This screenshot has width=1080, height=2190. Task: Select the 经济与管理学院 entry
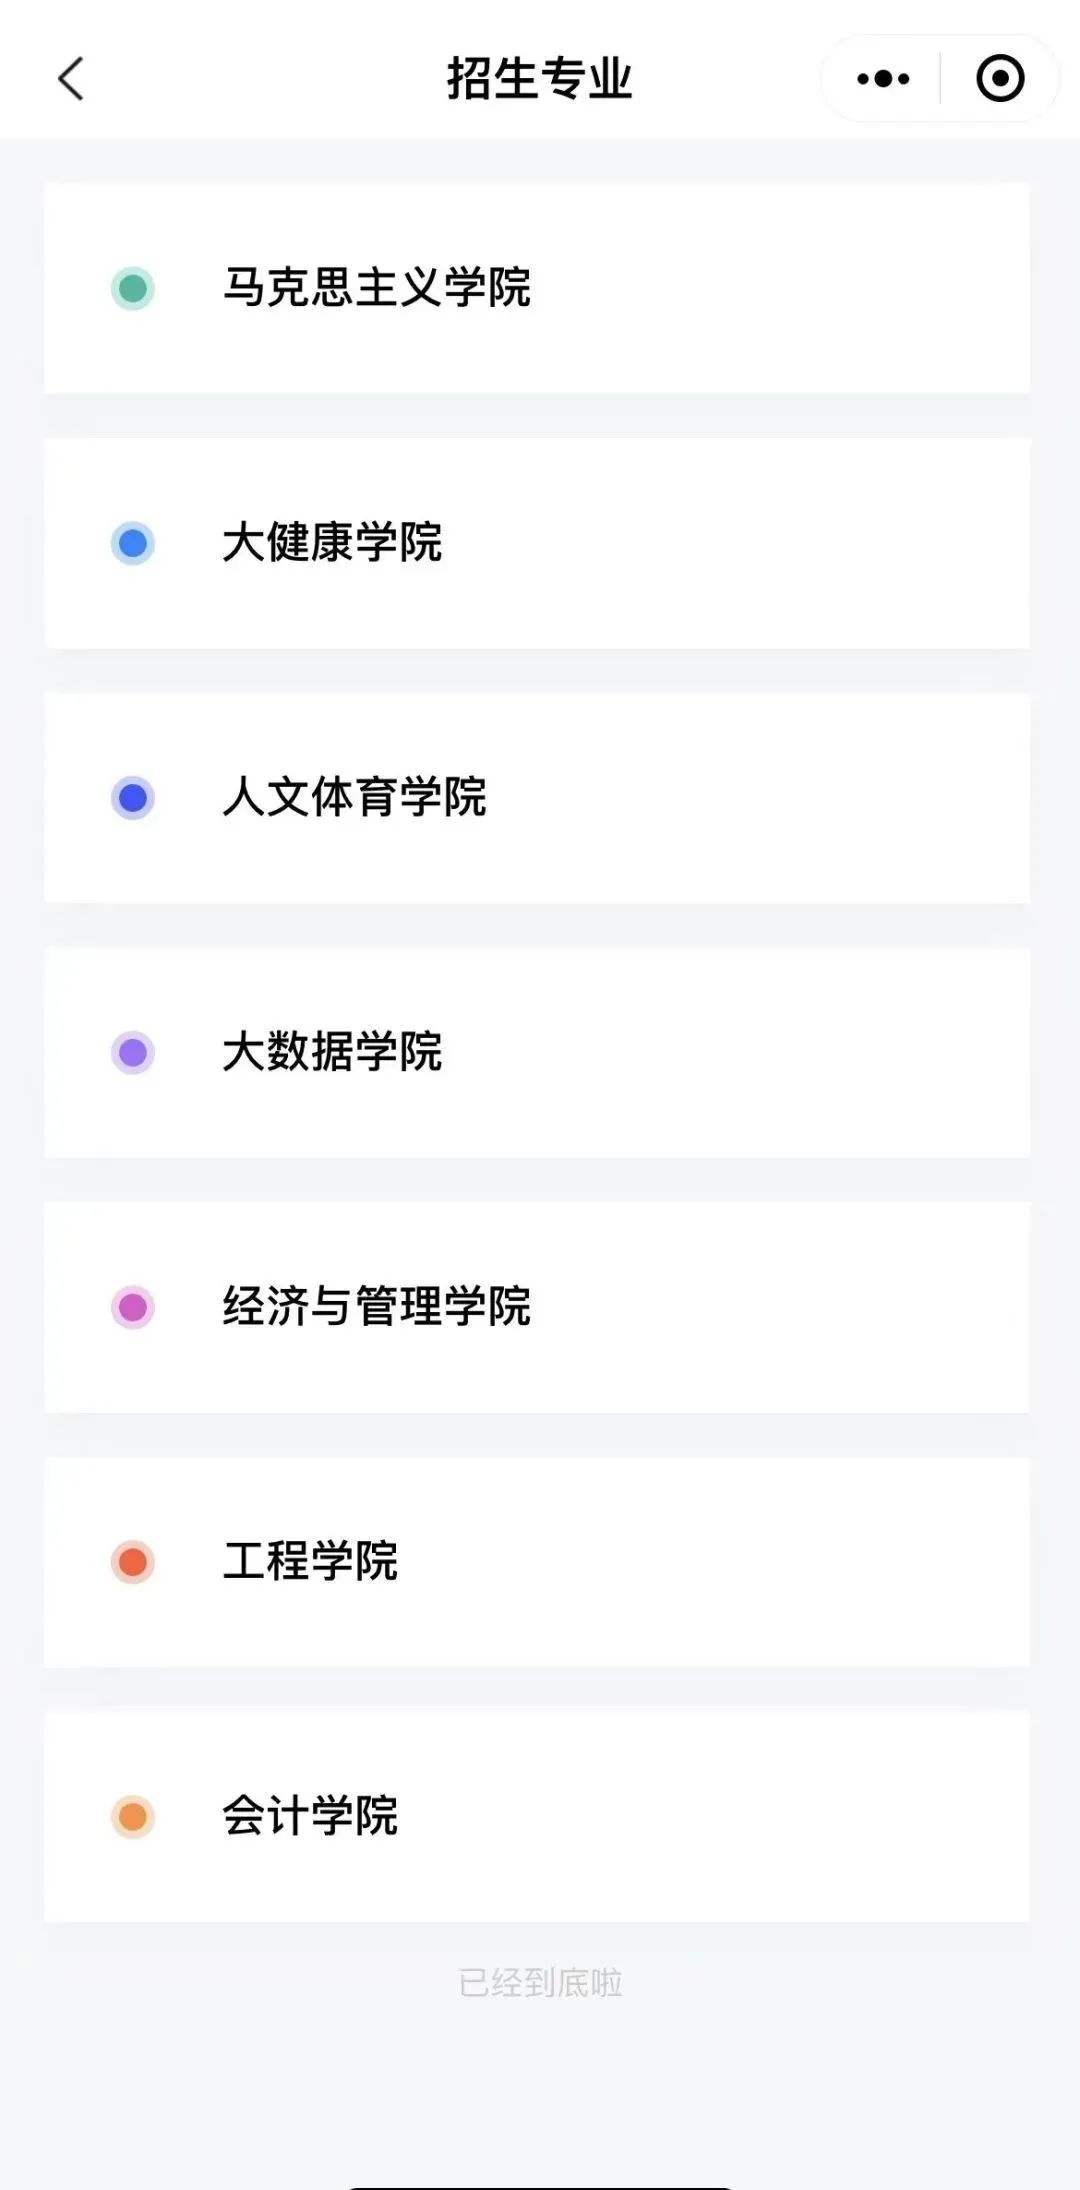pos(376,1307)
